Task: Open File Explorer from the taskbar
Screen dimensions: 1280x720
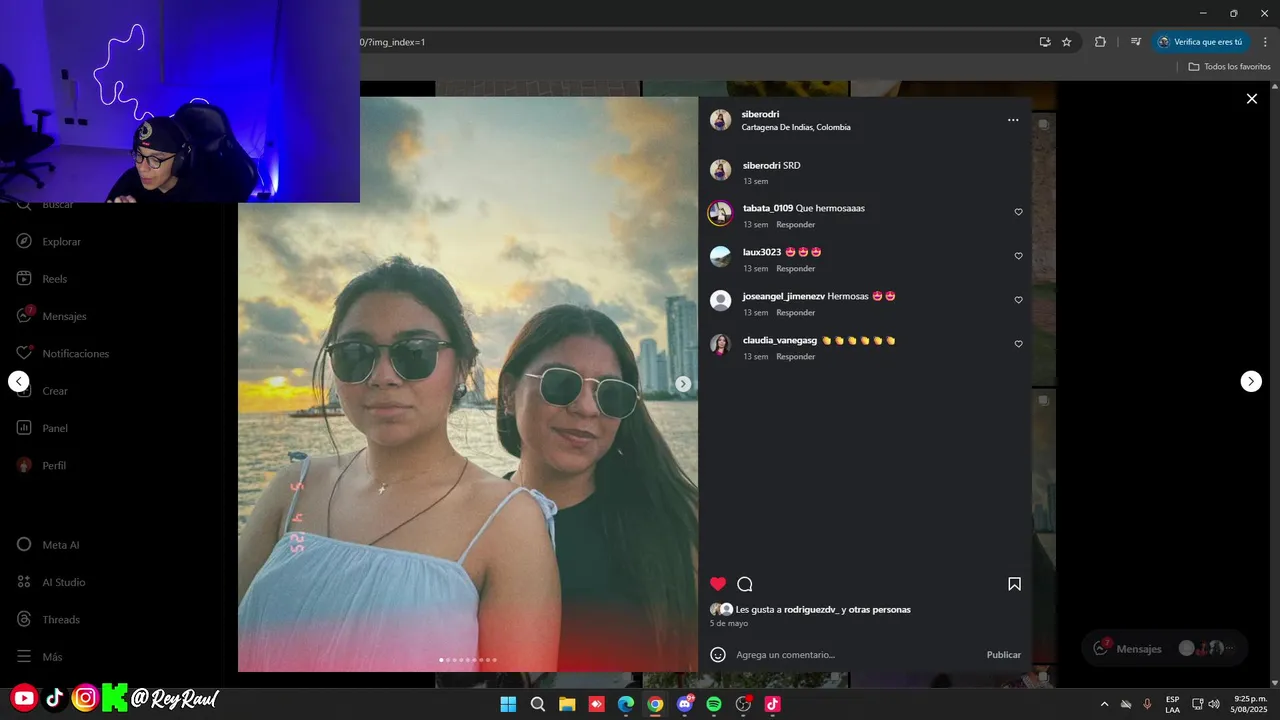Action: click(x=567, y=704)
